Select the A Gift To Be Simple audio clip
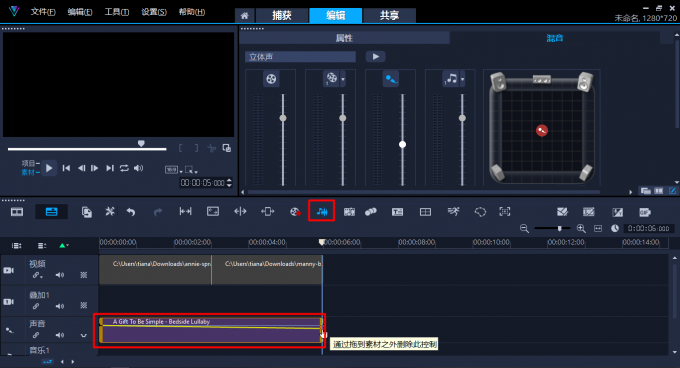This screenshot has width=680, height=368. coord(211,330)
